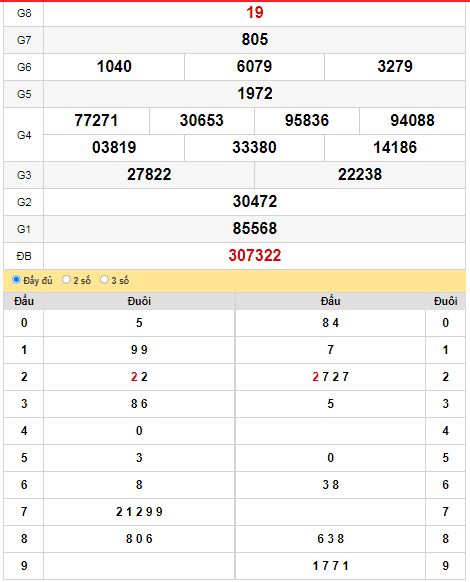This screenshot has width=470, height=582.
Task: Click the G3 number 27822
Action: [149, 175]
